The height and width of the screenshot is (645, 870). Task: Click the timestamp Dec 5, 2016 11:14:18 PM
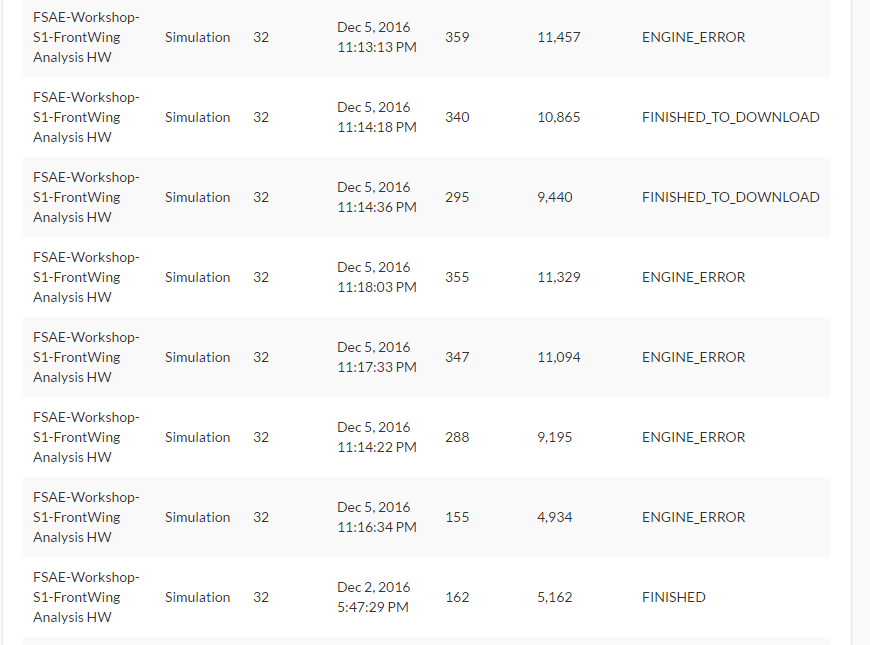pos(376,117)
